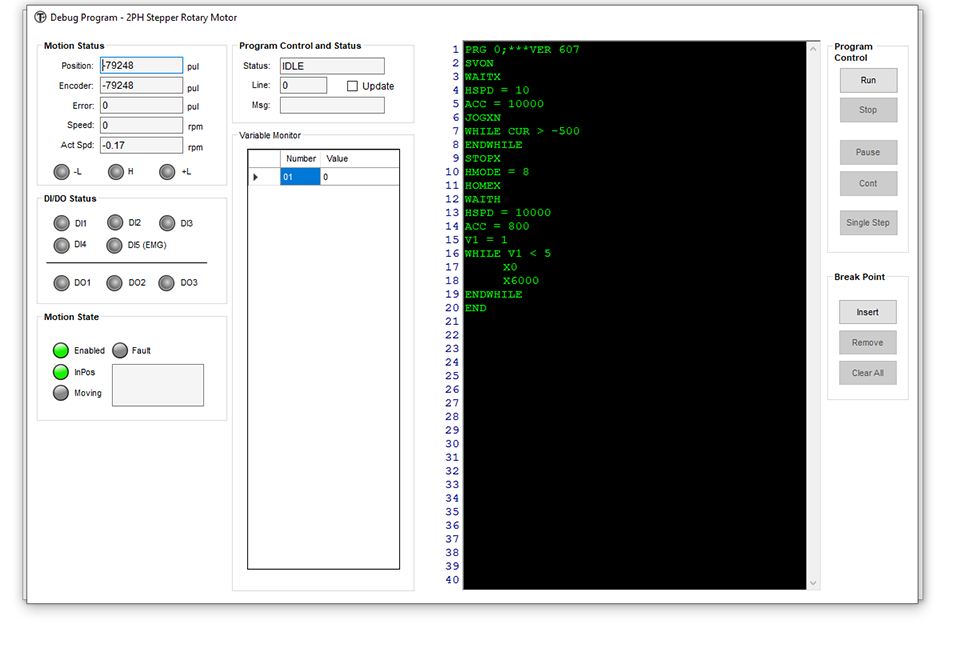Click the code editor scrollbar down arrow
Viewport: 968px width, 646px height.
coord(813,583)
